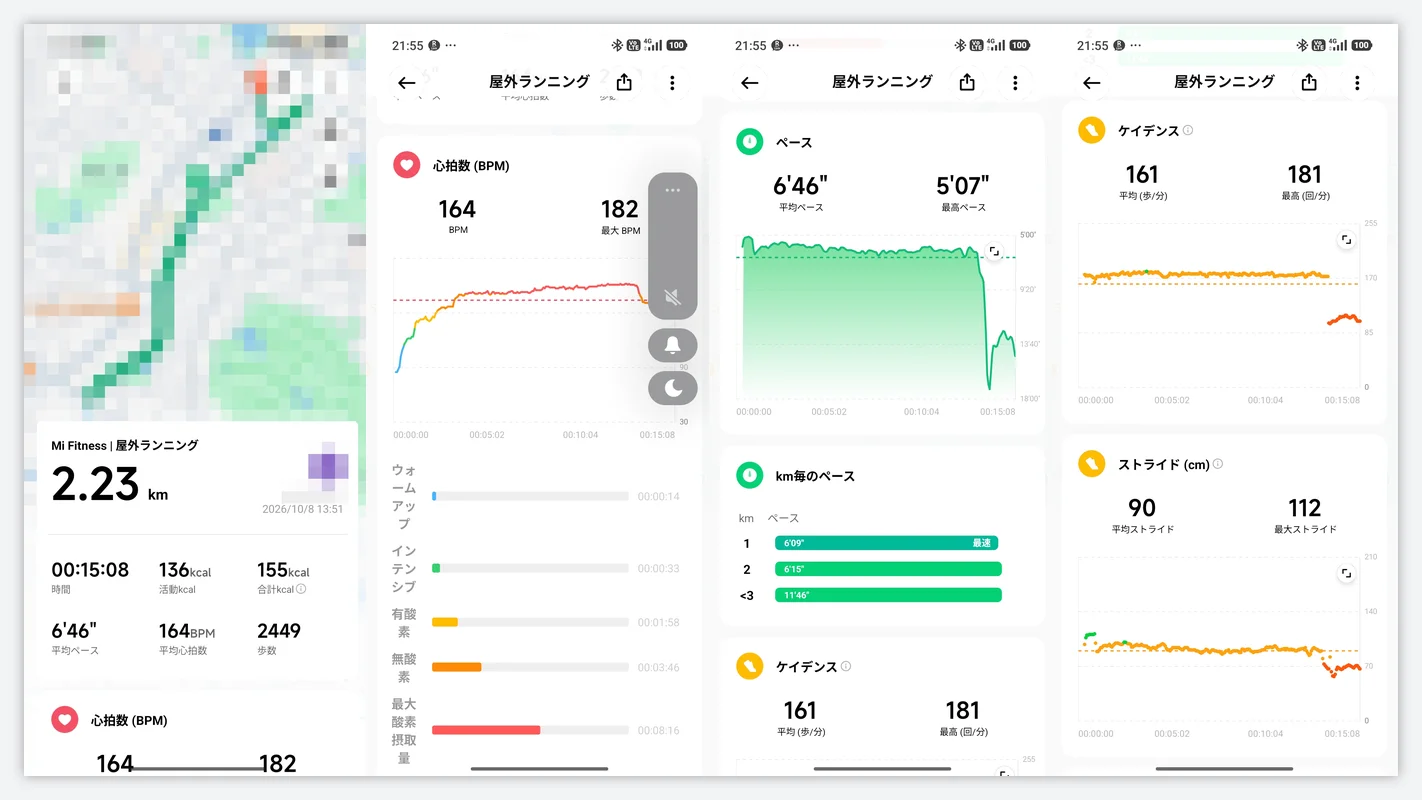Tap the volume slider in the overlay panel
The width and height of the screenshot is (1422, 800).
click(673, 246)
